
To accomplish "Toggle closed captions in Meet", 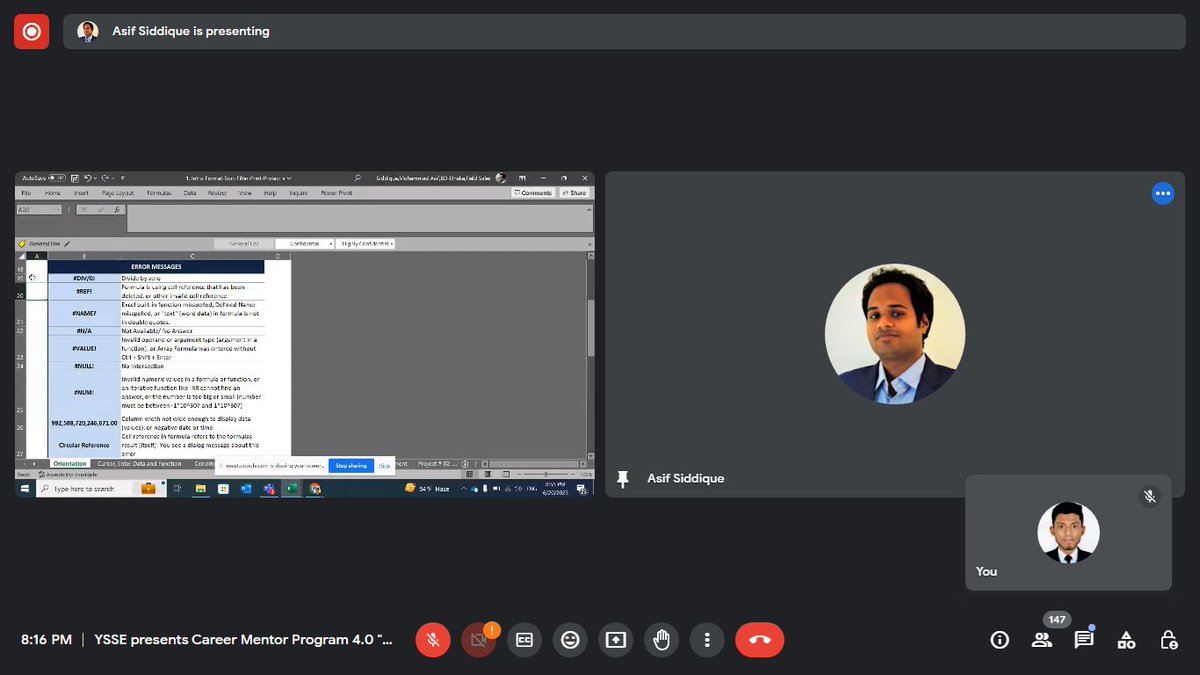I will pyautogui.click(x=524, y=640).
